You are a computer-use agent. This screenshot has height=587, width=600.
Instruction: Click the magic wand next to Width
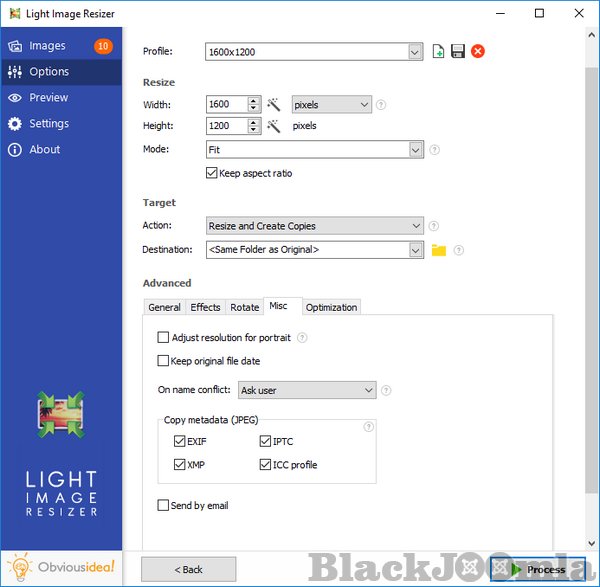[x=274, y=104]
